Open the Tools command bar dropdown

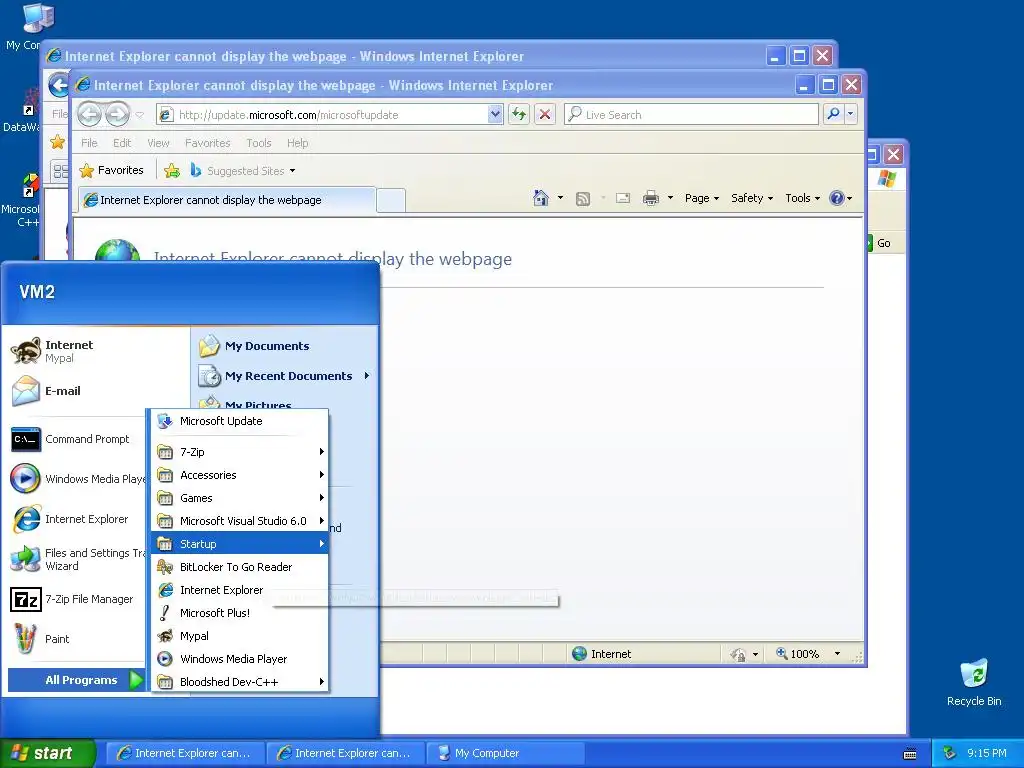803,198
